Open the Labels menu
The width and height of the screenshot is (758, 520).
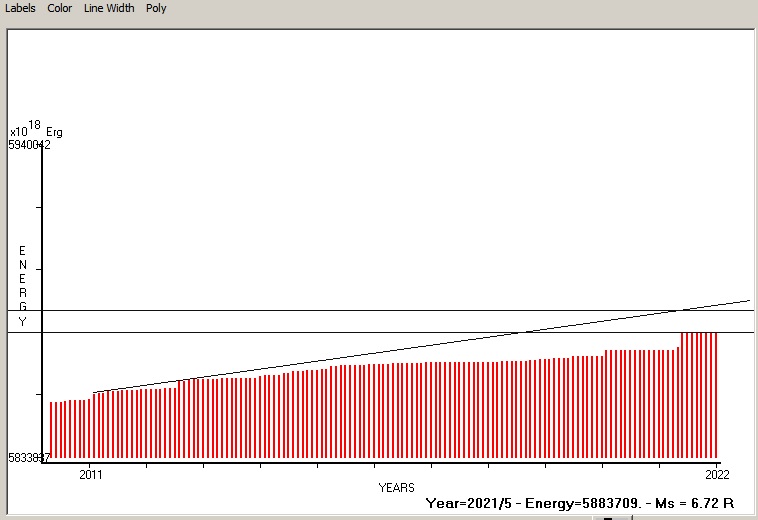point(20,8)
